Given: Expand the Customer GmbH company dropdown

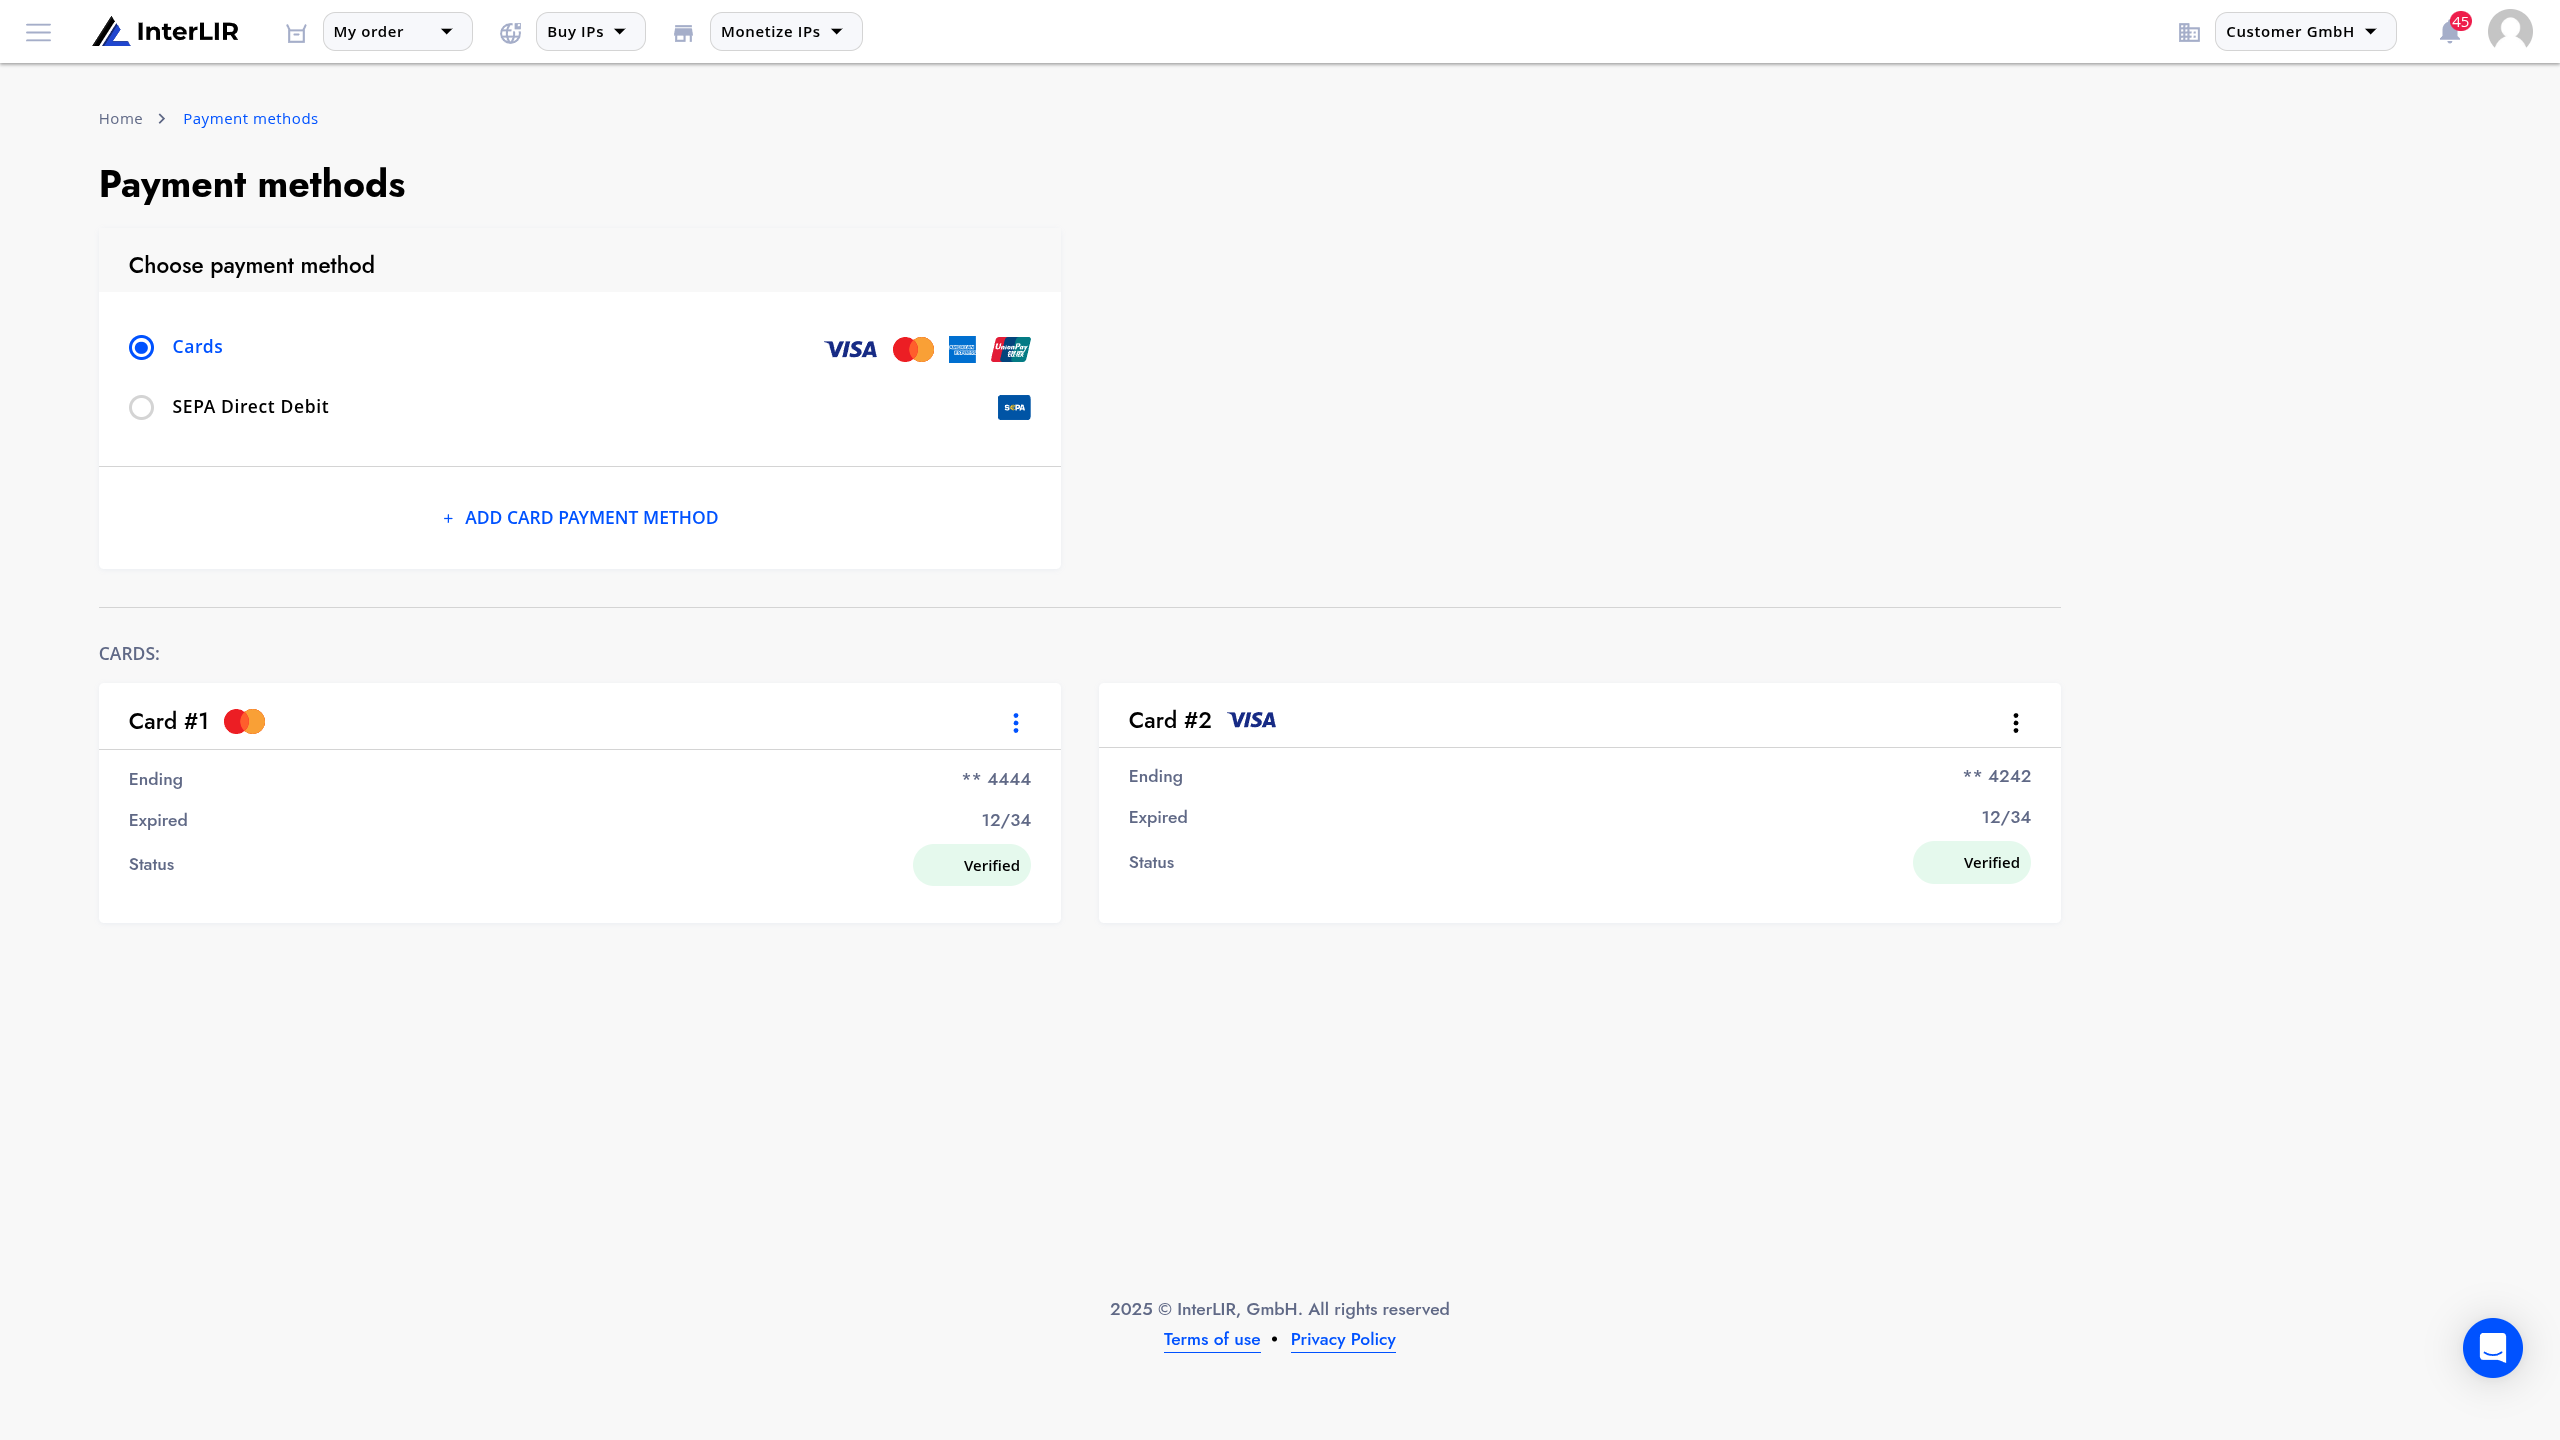Looking at the screenshot, I should click(x=2305, y=32).
